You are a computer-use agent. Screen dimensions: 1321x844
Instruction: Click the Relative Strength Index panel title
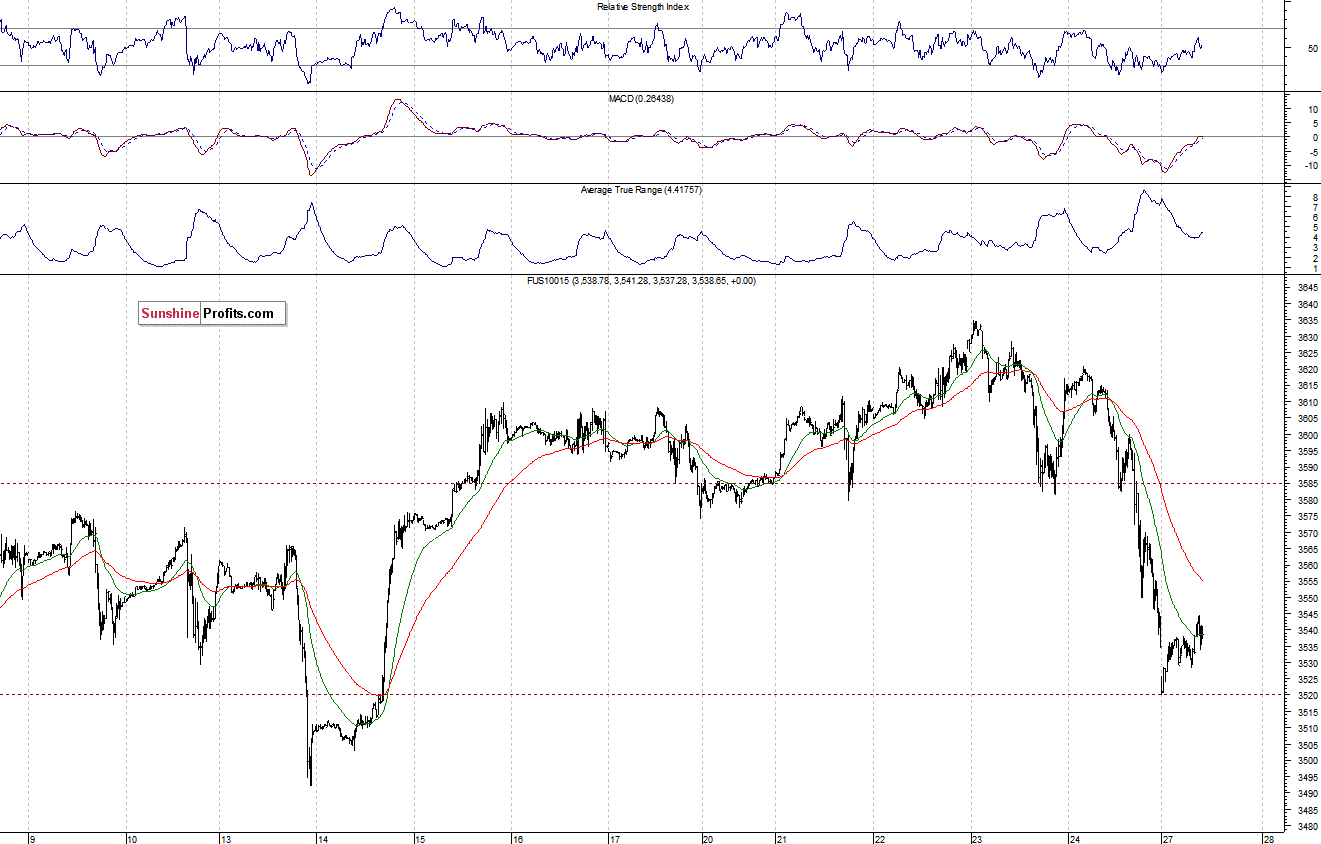click(x=643, y=7)
